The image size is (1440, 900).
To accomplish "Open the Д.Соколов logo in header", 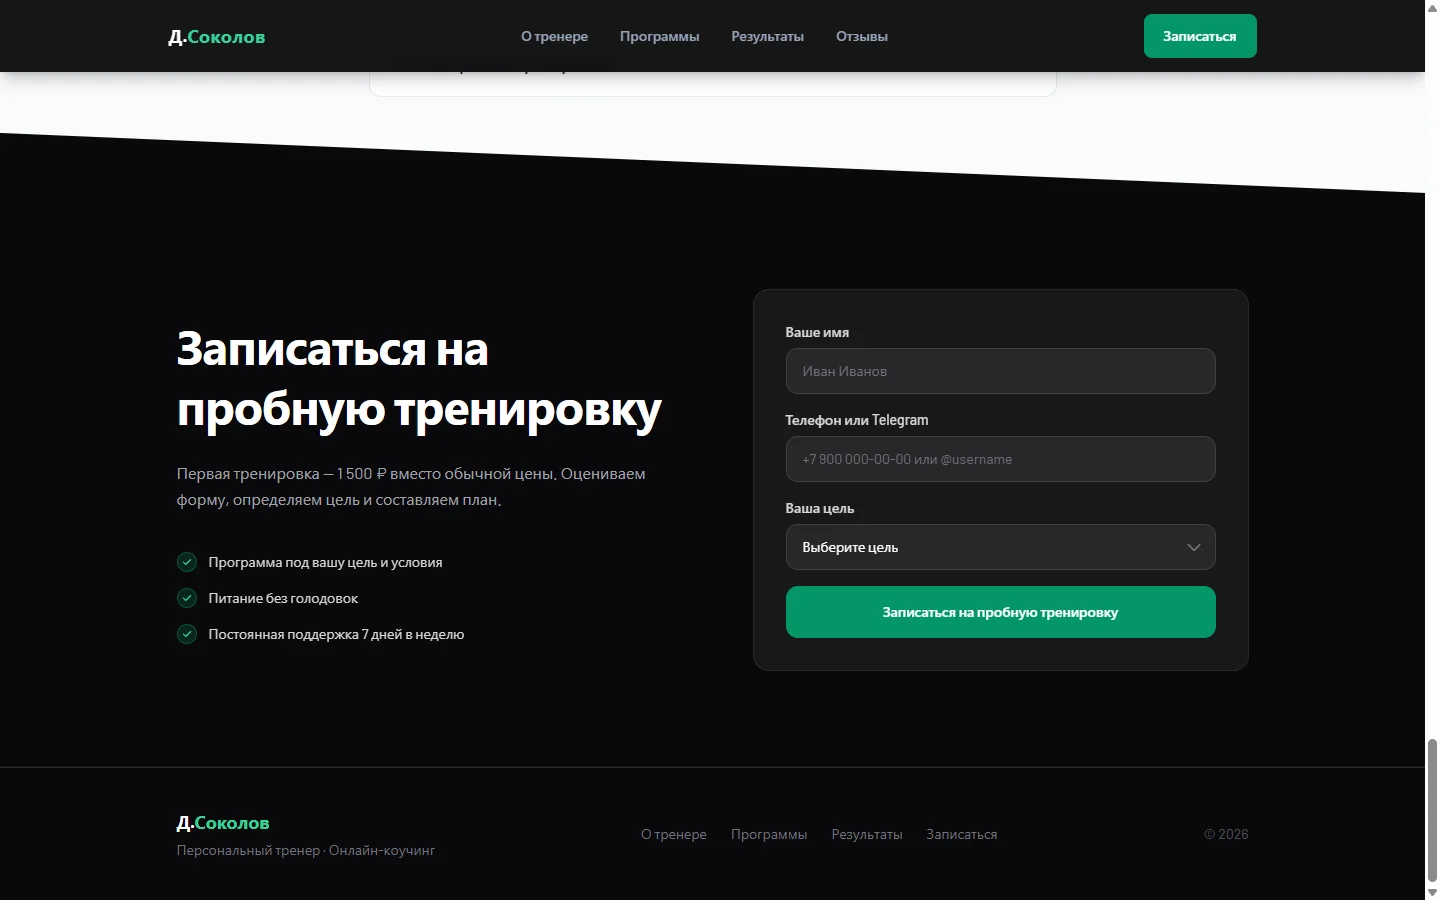I will 217,37.
